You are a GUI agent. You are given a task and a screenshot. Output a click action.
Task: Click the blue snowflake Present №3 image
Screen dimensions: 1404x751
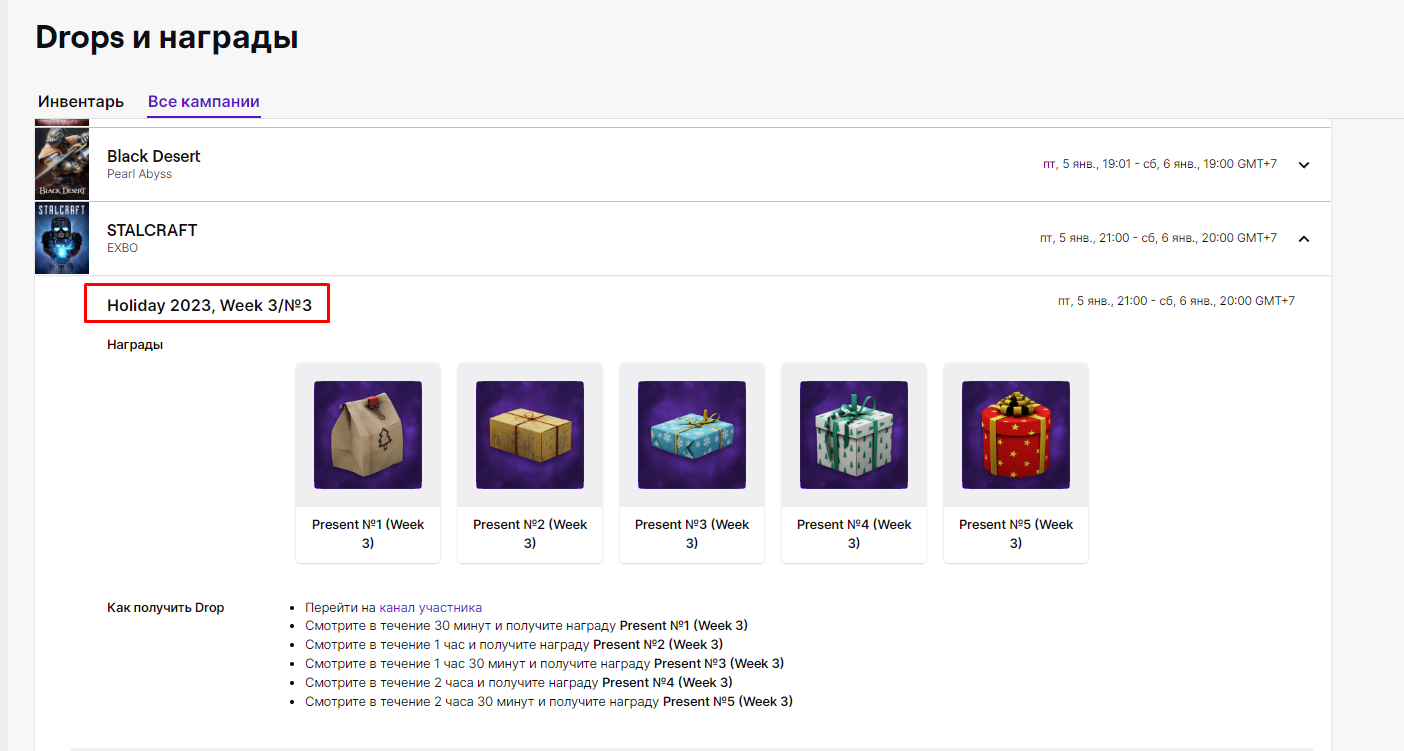(692, 435)
